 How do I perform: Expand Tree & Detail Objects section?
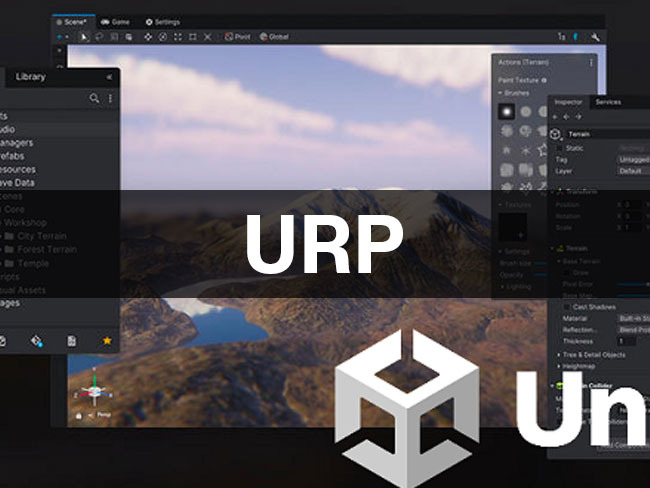(559, 355)
